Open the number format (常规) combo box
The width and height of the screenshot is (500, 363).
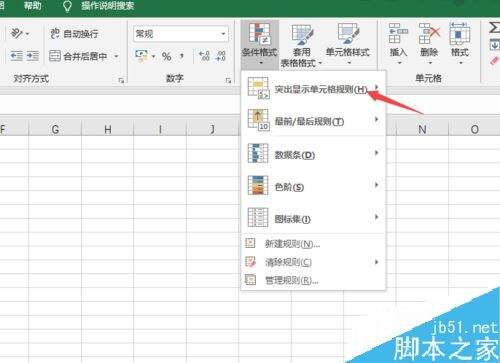coord(180,34)
